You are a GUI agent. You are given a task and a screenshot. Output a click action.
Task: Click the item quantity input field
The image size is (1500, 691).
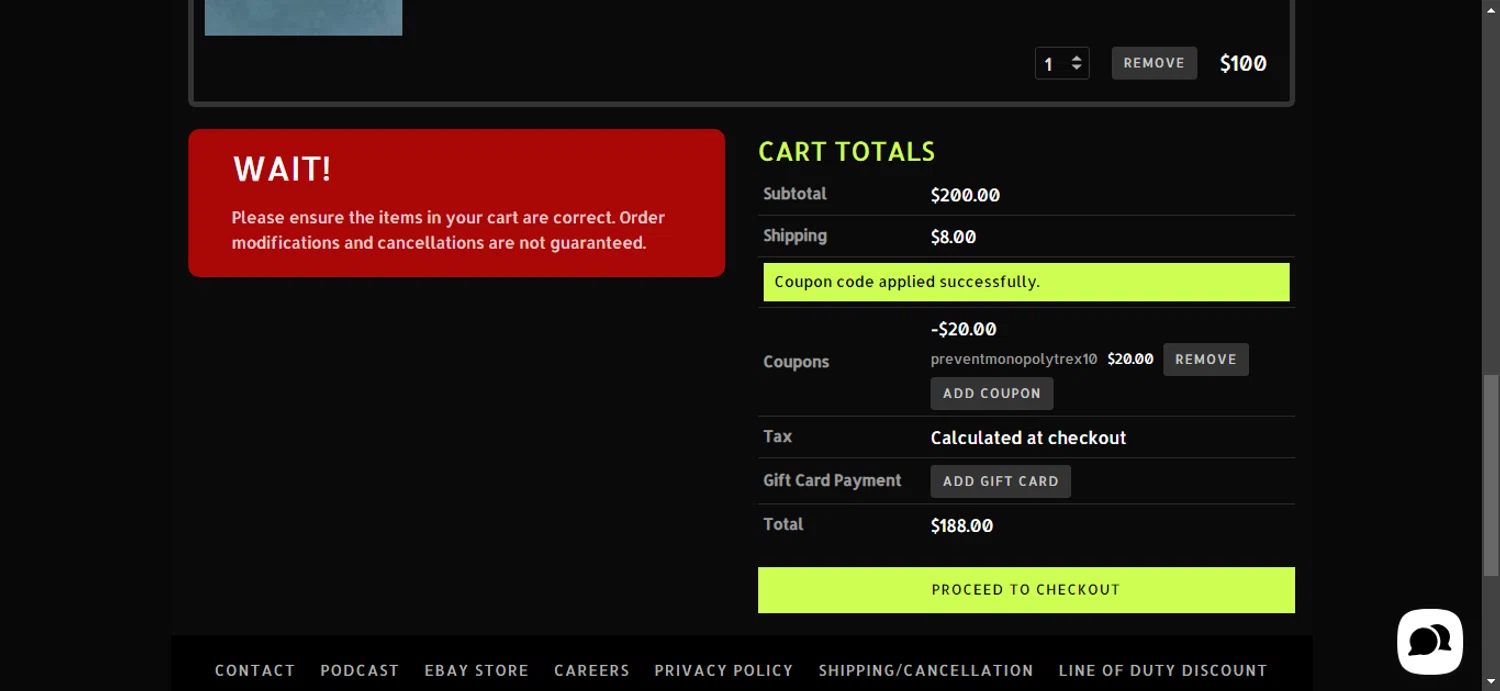pyautogui.click(x=1052, y=64)
